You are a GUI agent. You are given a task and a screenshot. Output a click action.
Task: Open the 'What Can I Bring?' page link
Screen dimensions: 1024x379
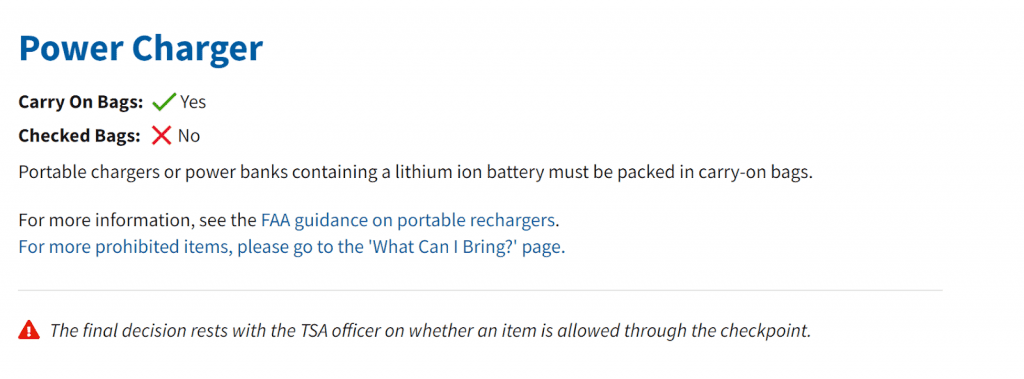click(x=292, y=248)
